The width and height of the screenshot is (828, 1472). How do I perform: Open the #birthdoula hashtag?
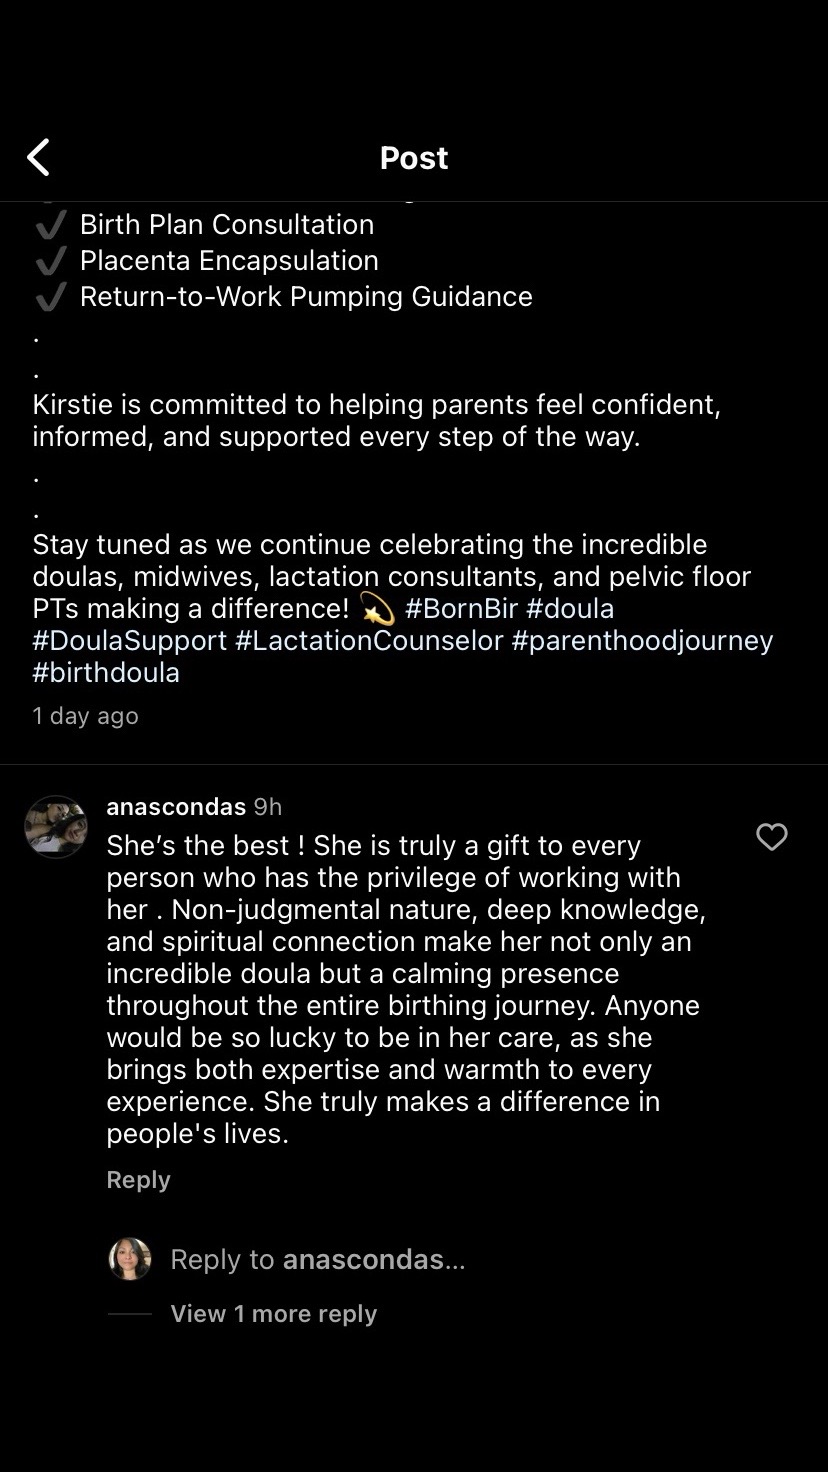pos(106,672)
